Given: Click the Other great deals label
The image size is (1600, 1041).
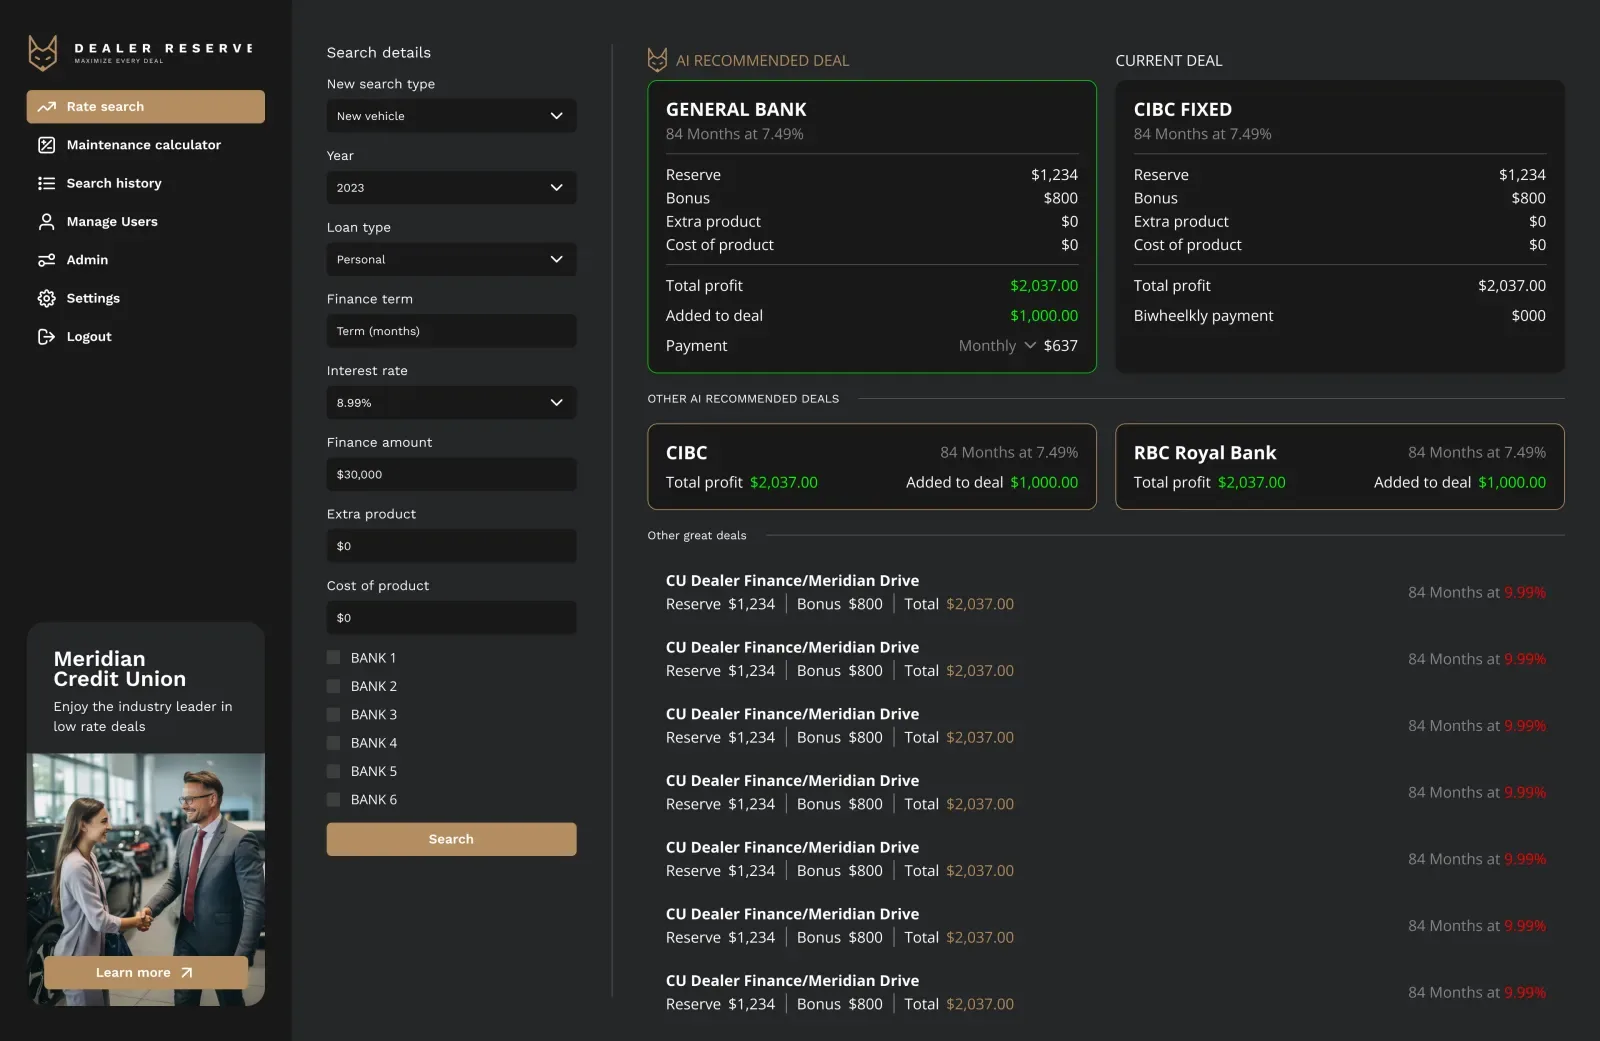Looking at the screenshot, I should tap(697, 536).
